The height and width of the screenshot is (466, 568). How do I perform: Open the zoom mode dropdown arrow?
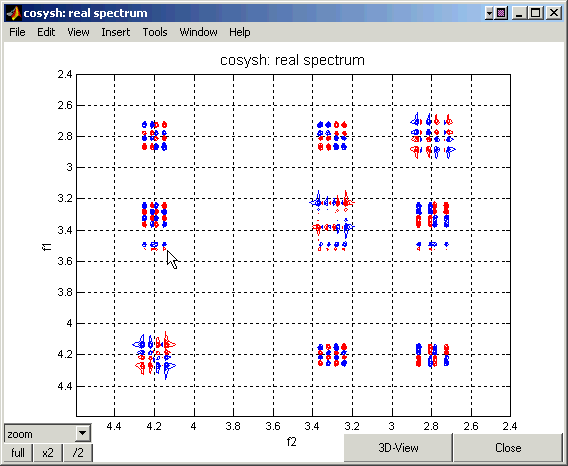point(83,433)
